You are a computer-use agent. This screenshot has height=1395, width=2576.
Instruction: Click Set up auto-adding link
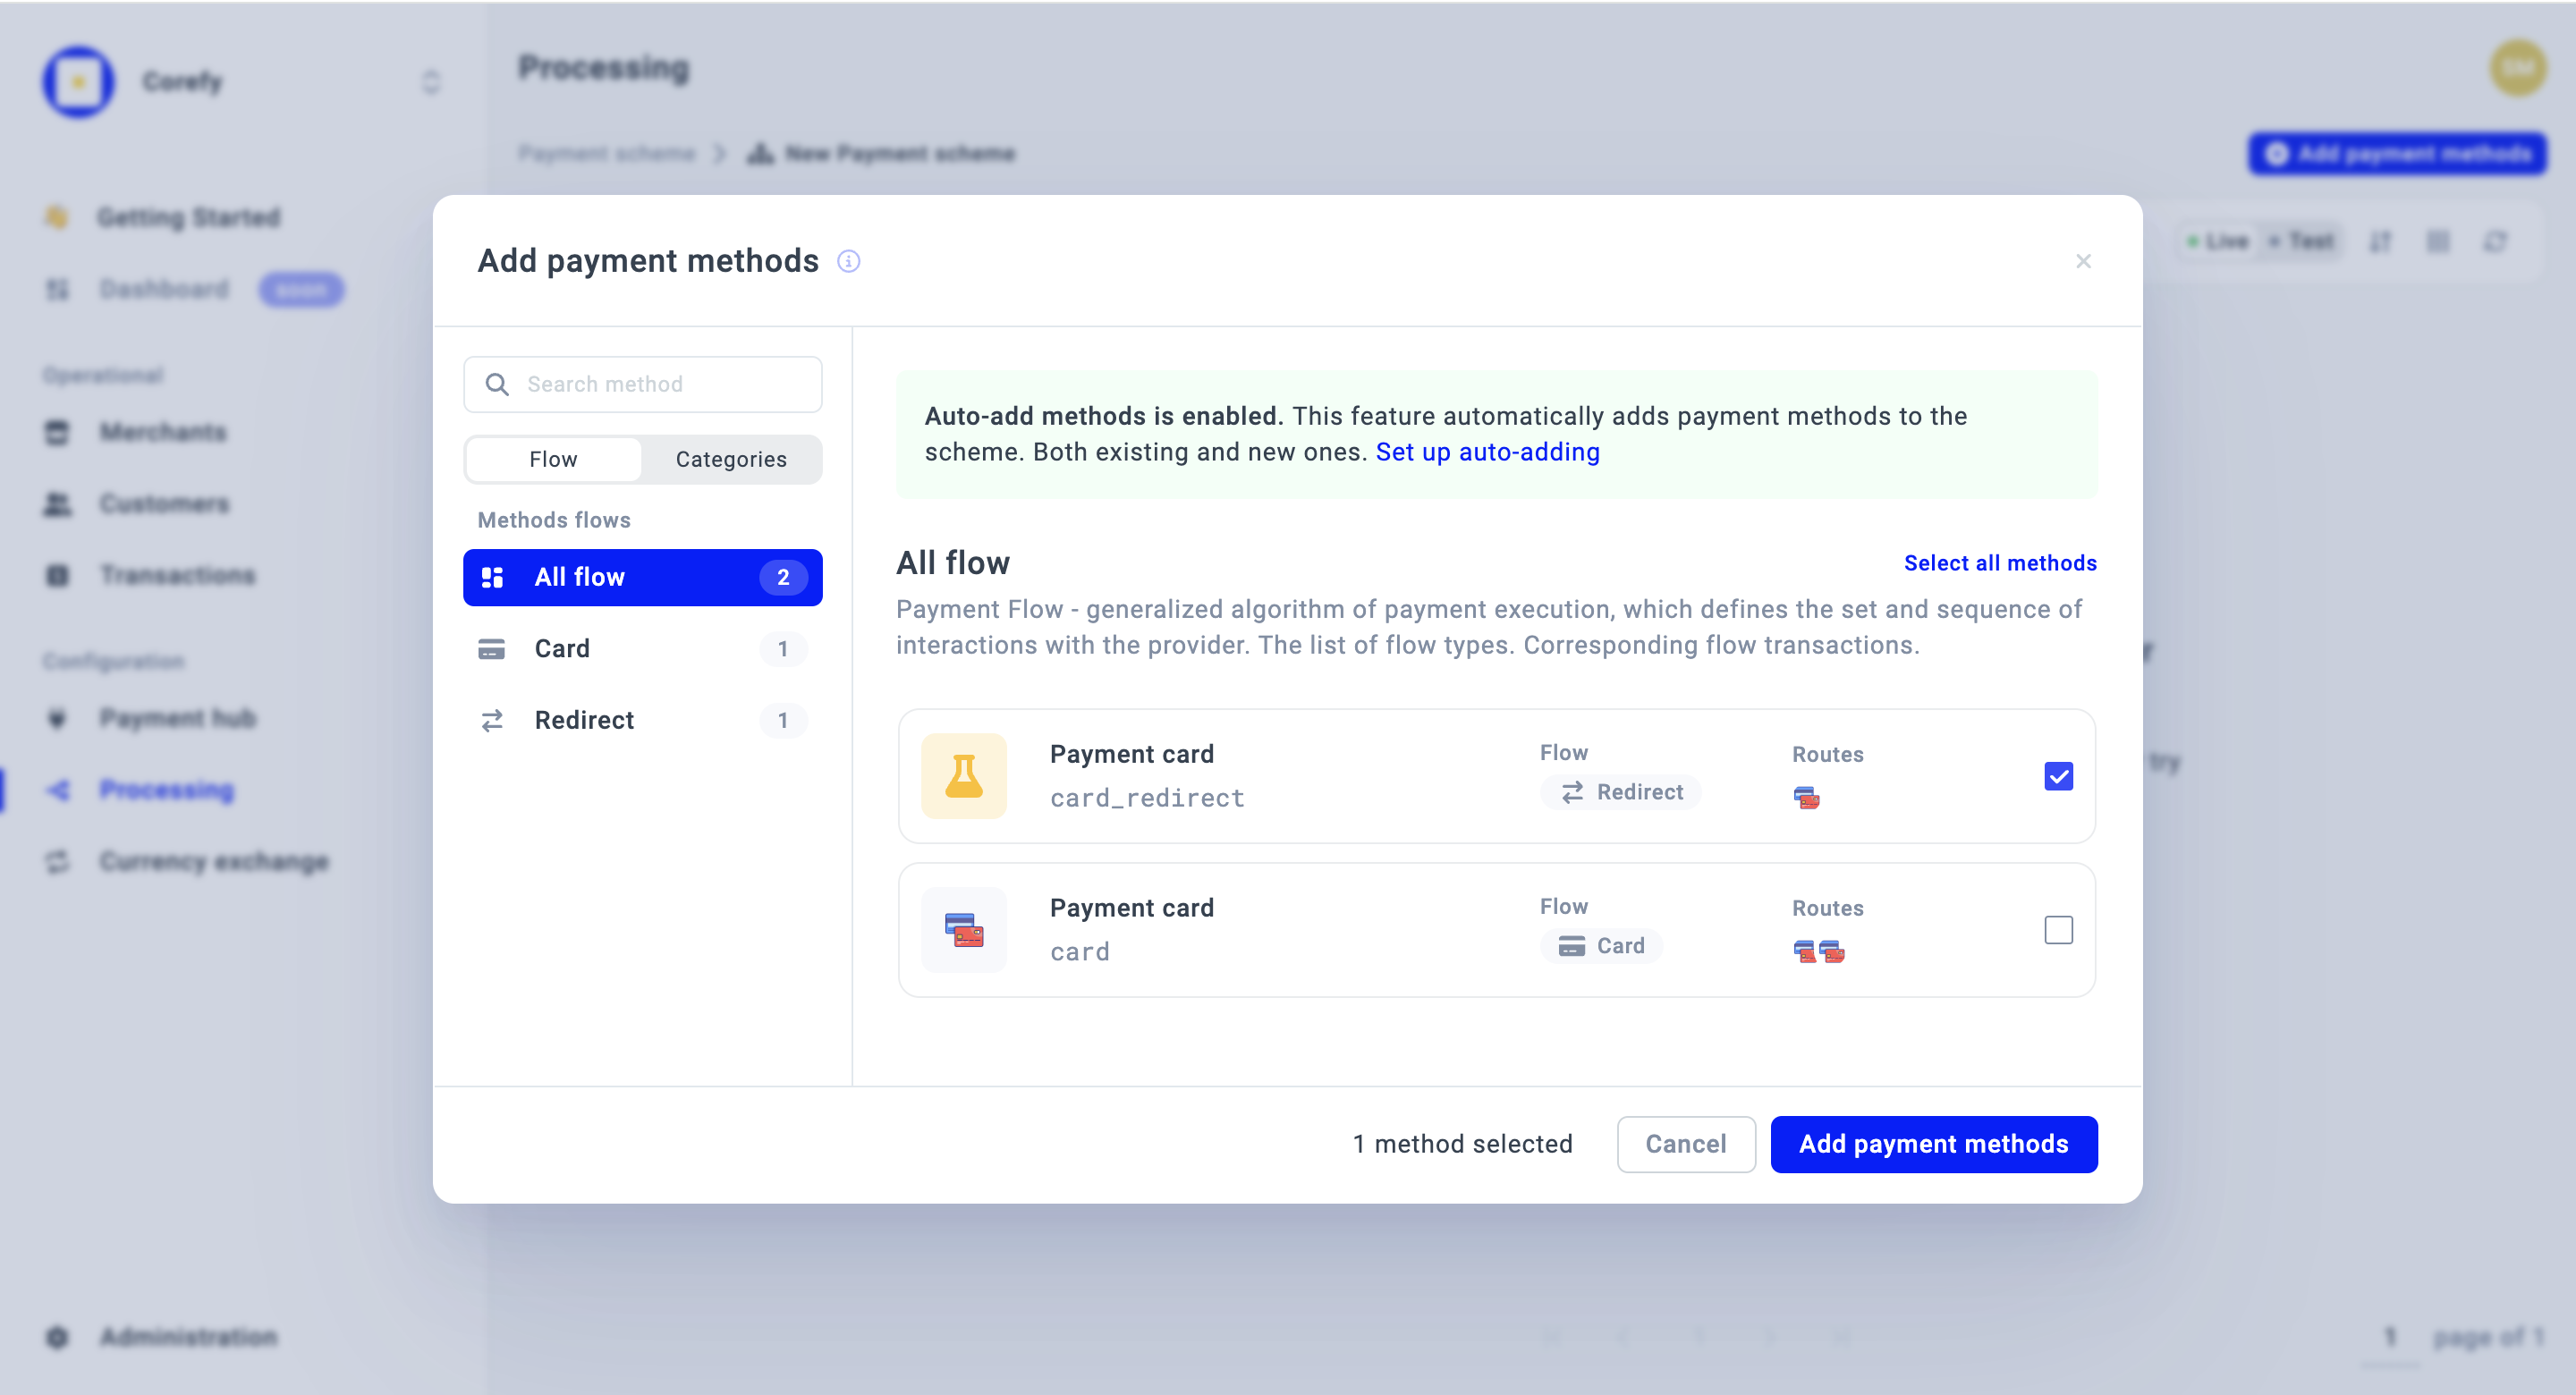tap(1487, 452)
